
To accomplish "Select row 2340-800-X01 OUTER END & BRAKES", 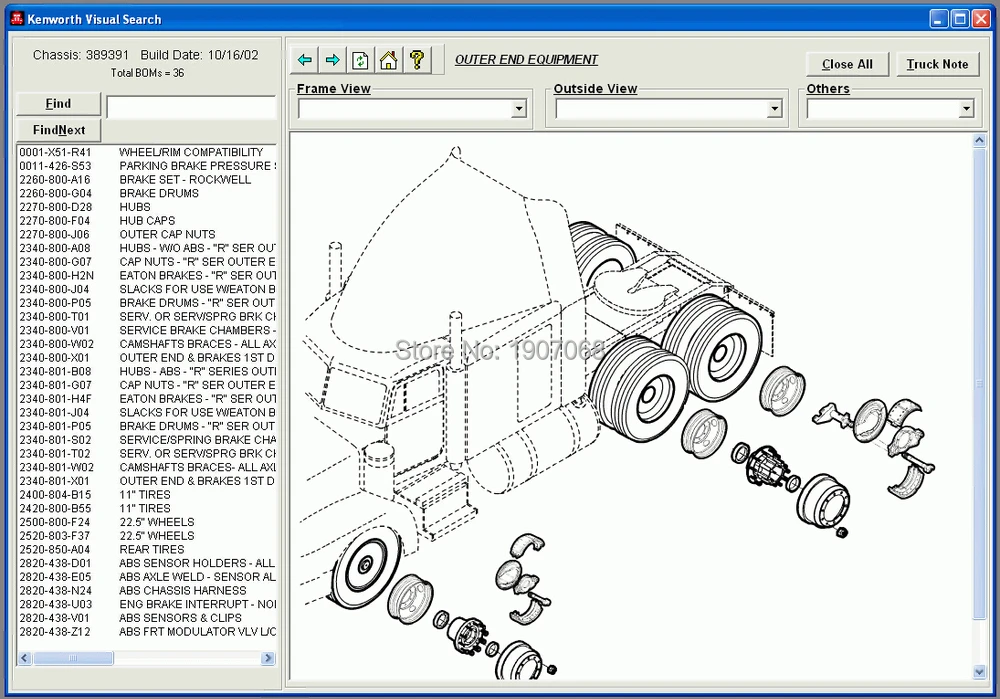I will 147,358.
